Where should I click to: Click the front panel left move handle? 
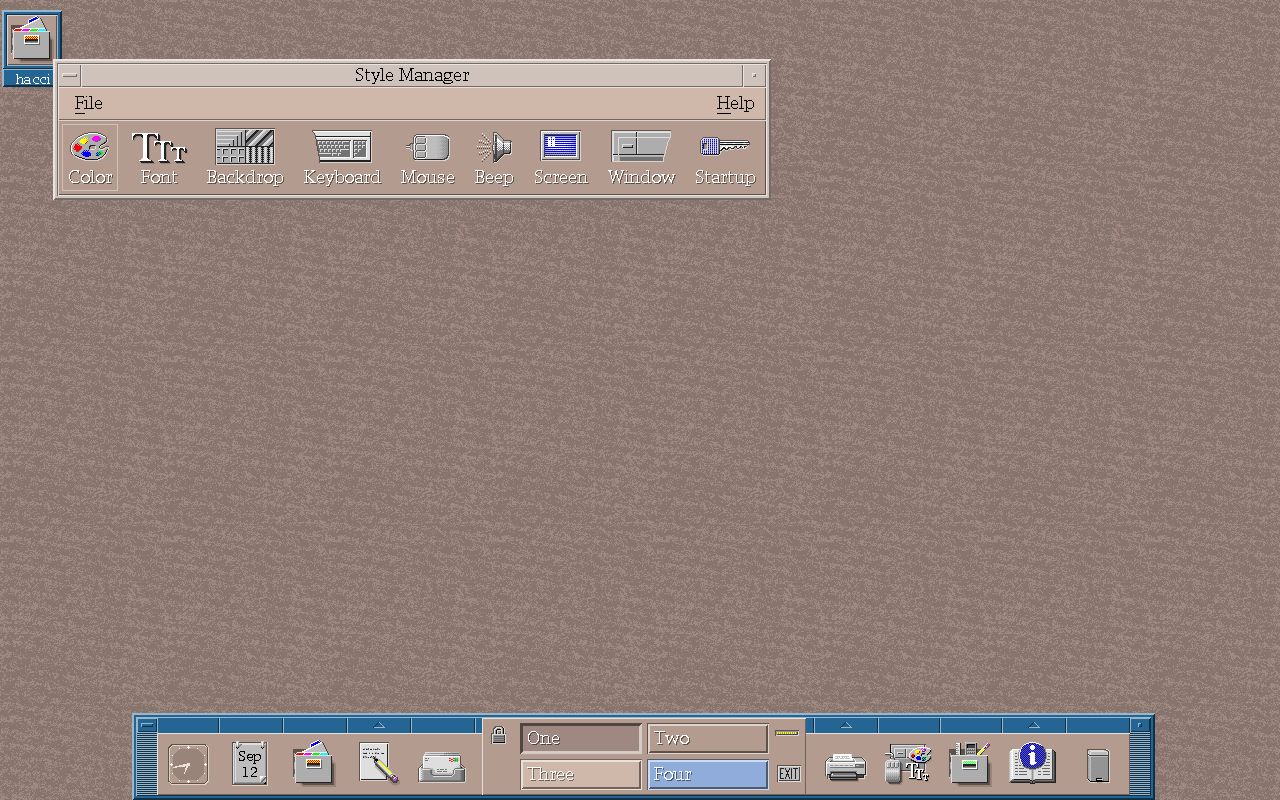point(147,765)
